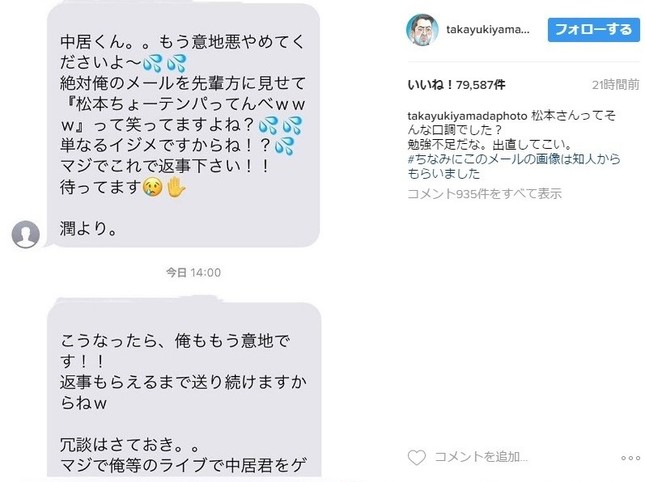Image resolution: width=645 pixels, height=482 pixels.
Task: Expand コメント935件をすべて表示 comments
Action: click(x=484, y=193)
